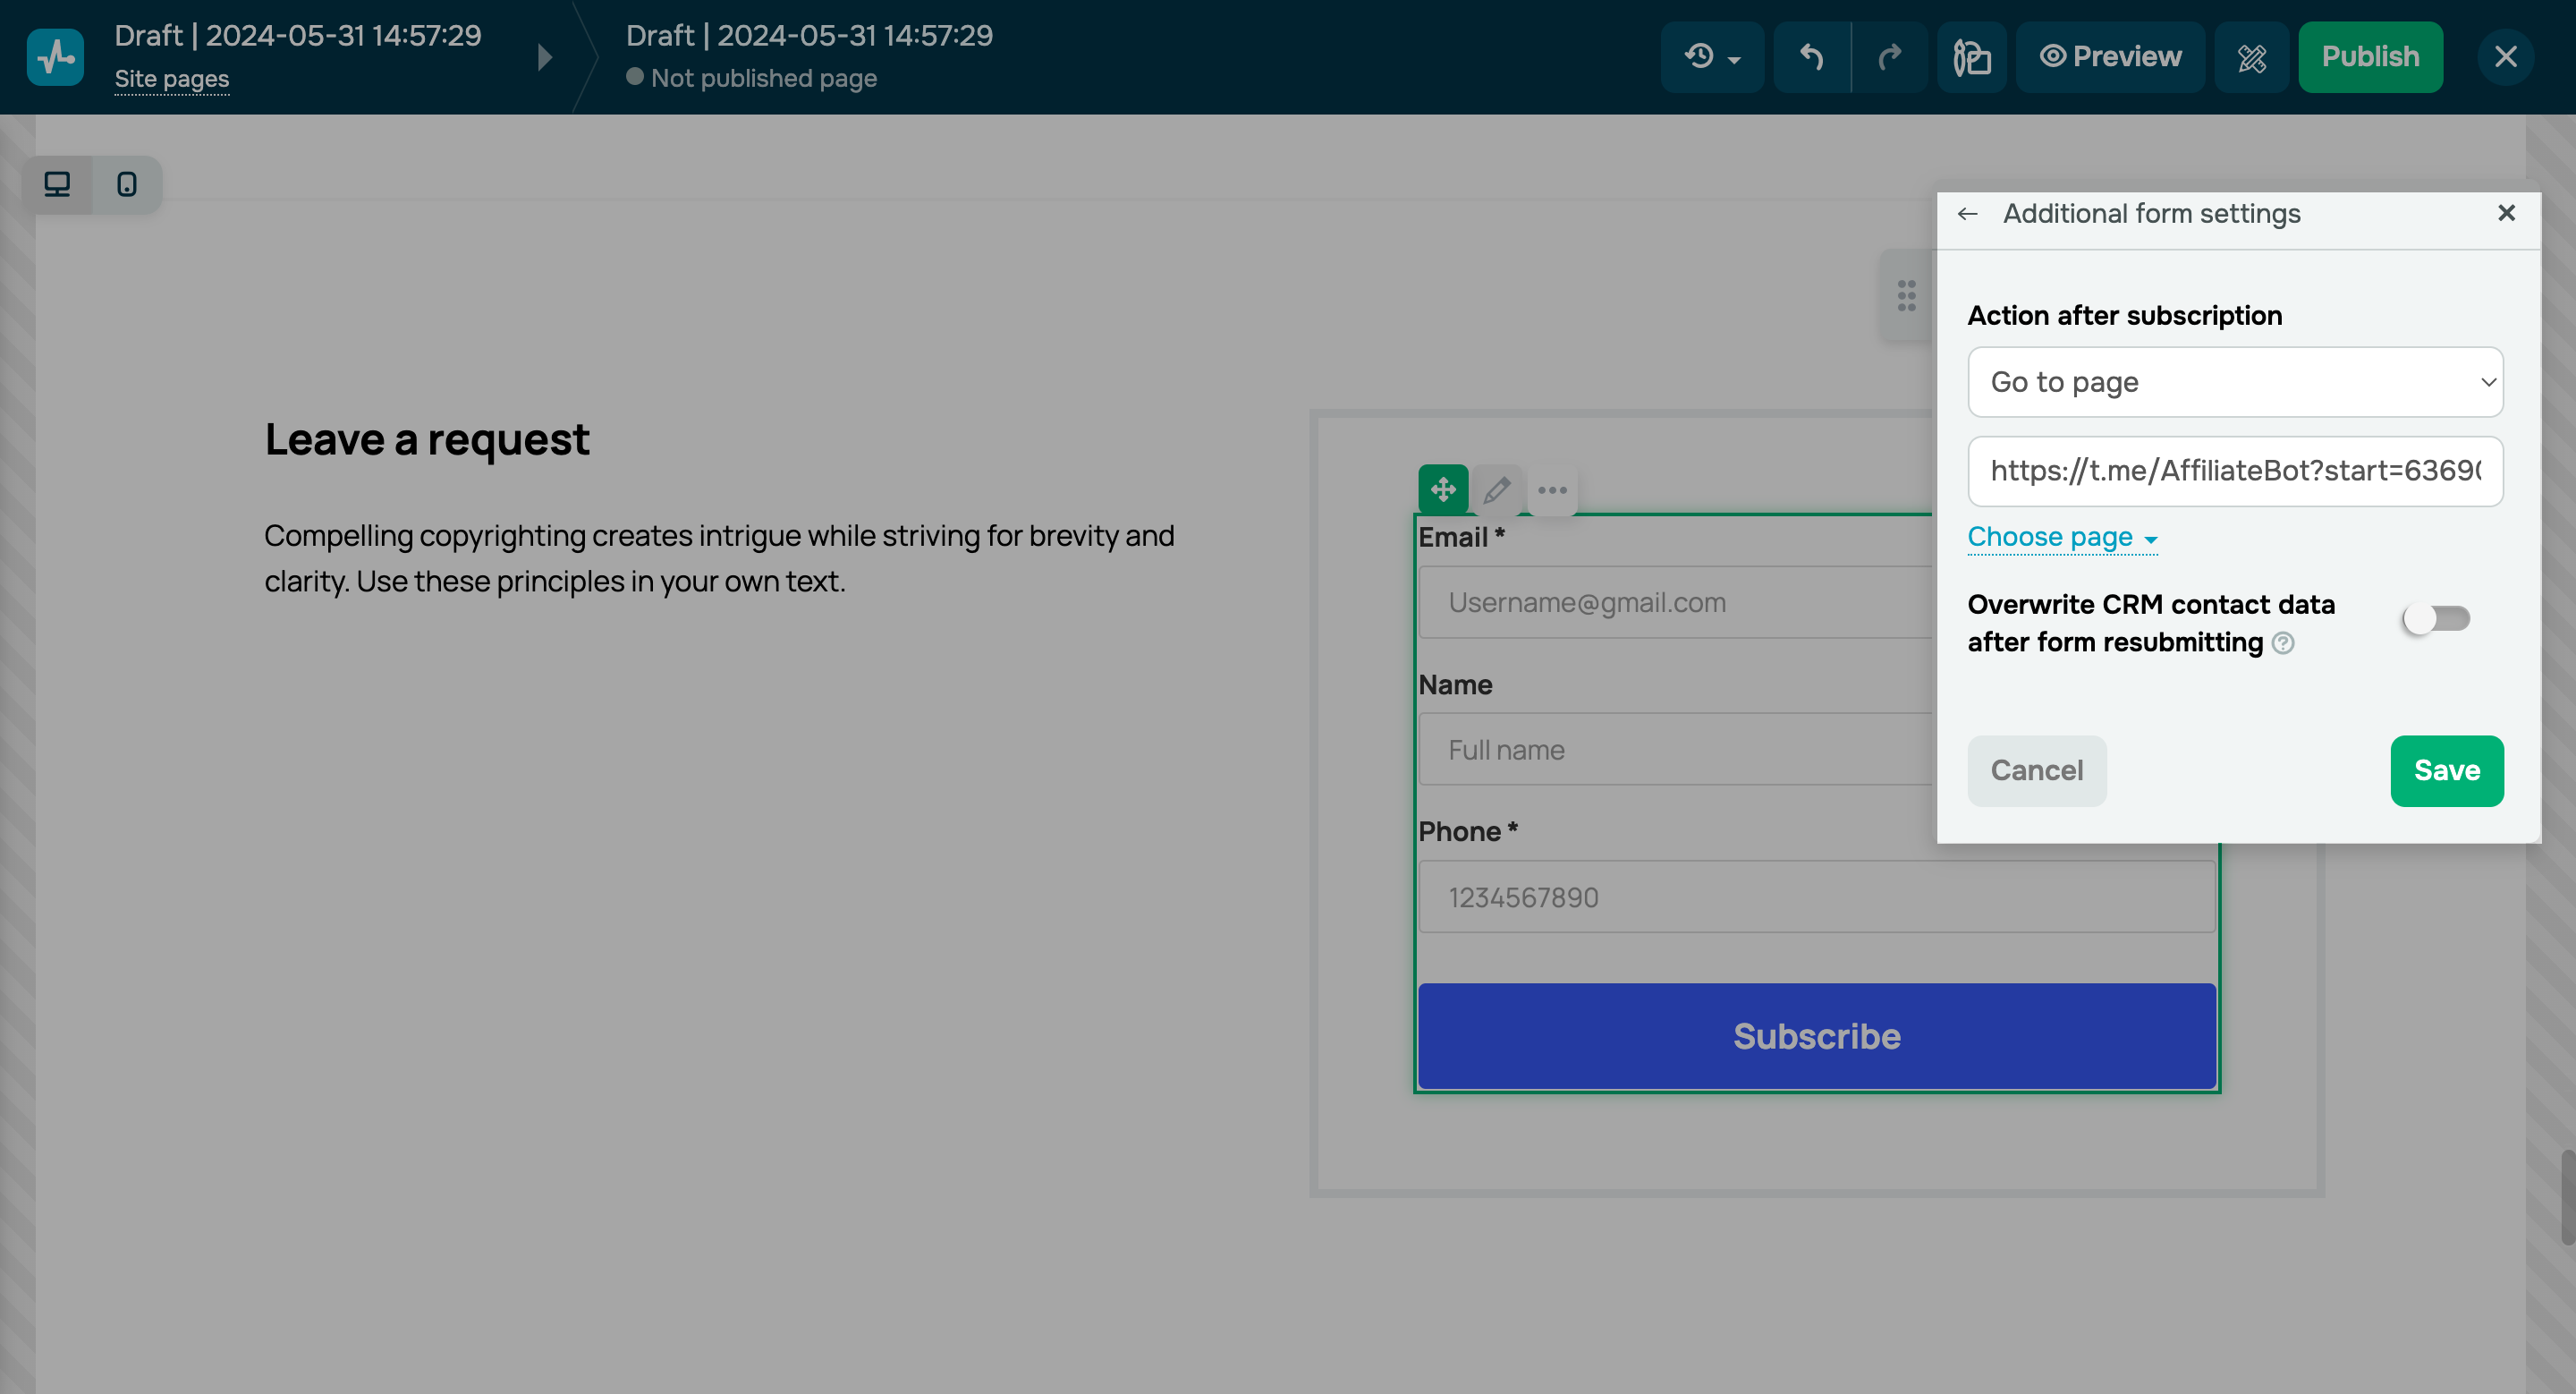Publish the page
The height and width of the screenshot is (1394, 2576).
tap(2371, 57)
